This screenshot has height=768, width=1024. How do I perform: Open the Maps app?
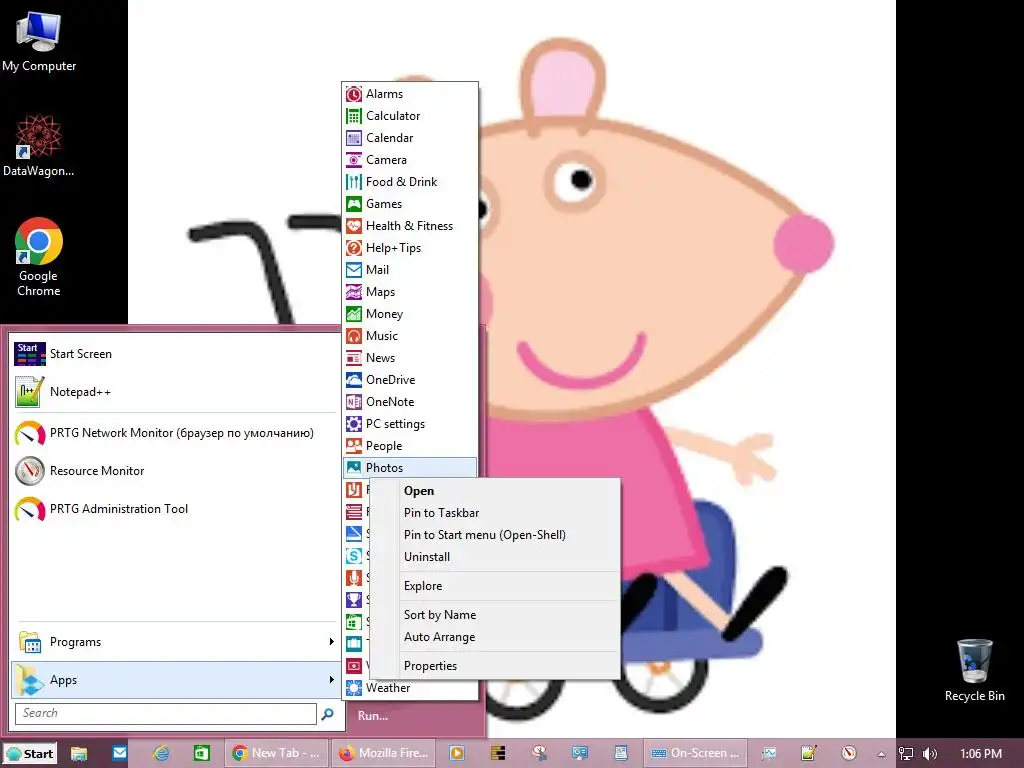pos(409,292)
